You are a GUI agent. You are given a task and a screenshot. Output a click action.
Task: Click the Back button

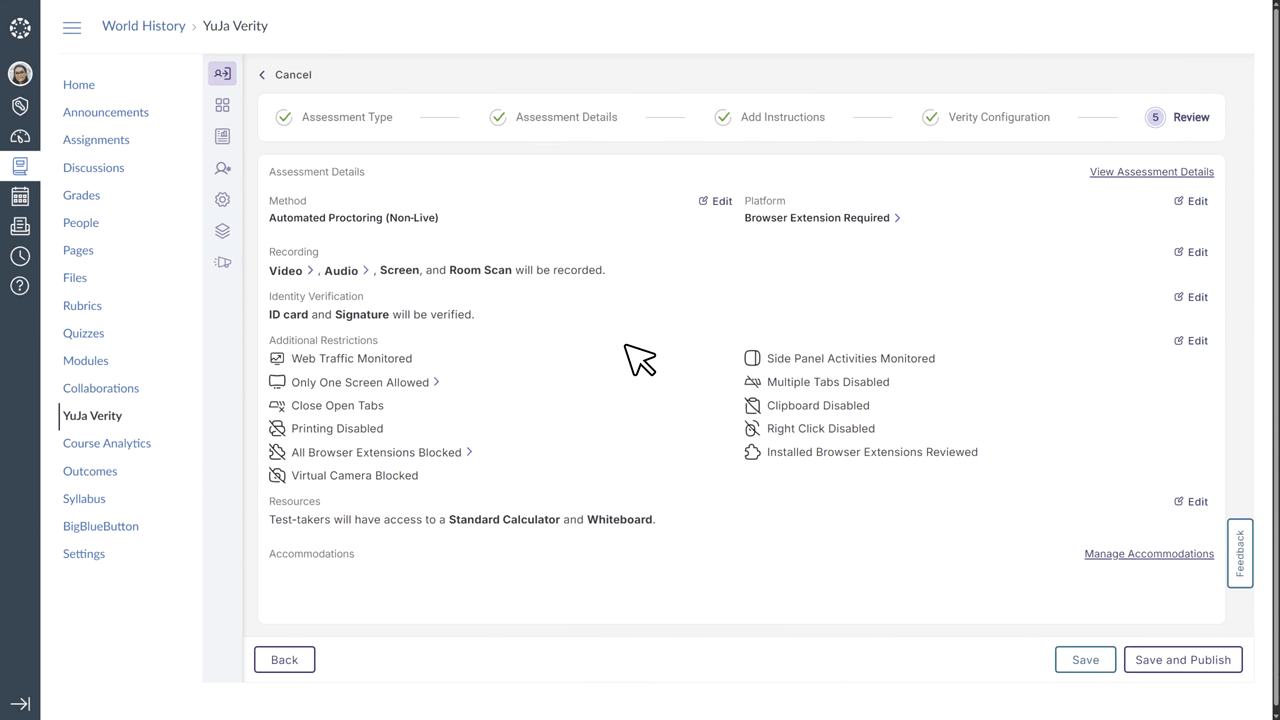tap(284, 660)
